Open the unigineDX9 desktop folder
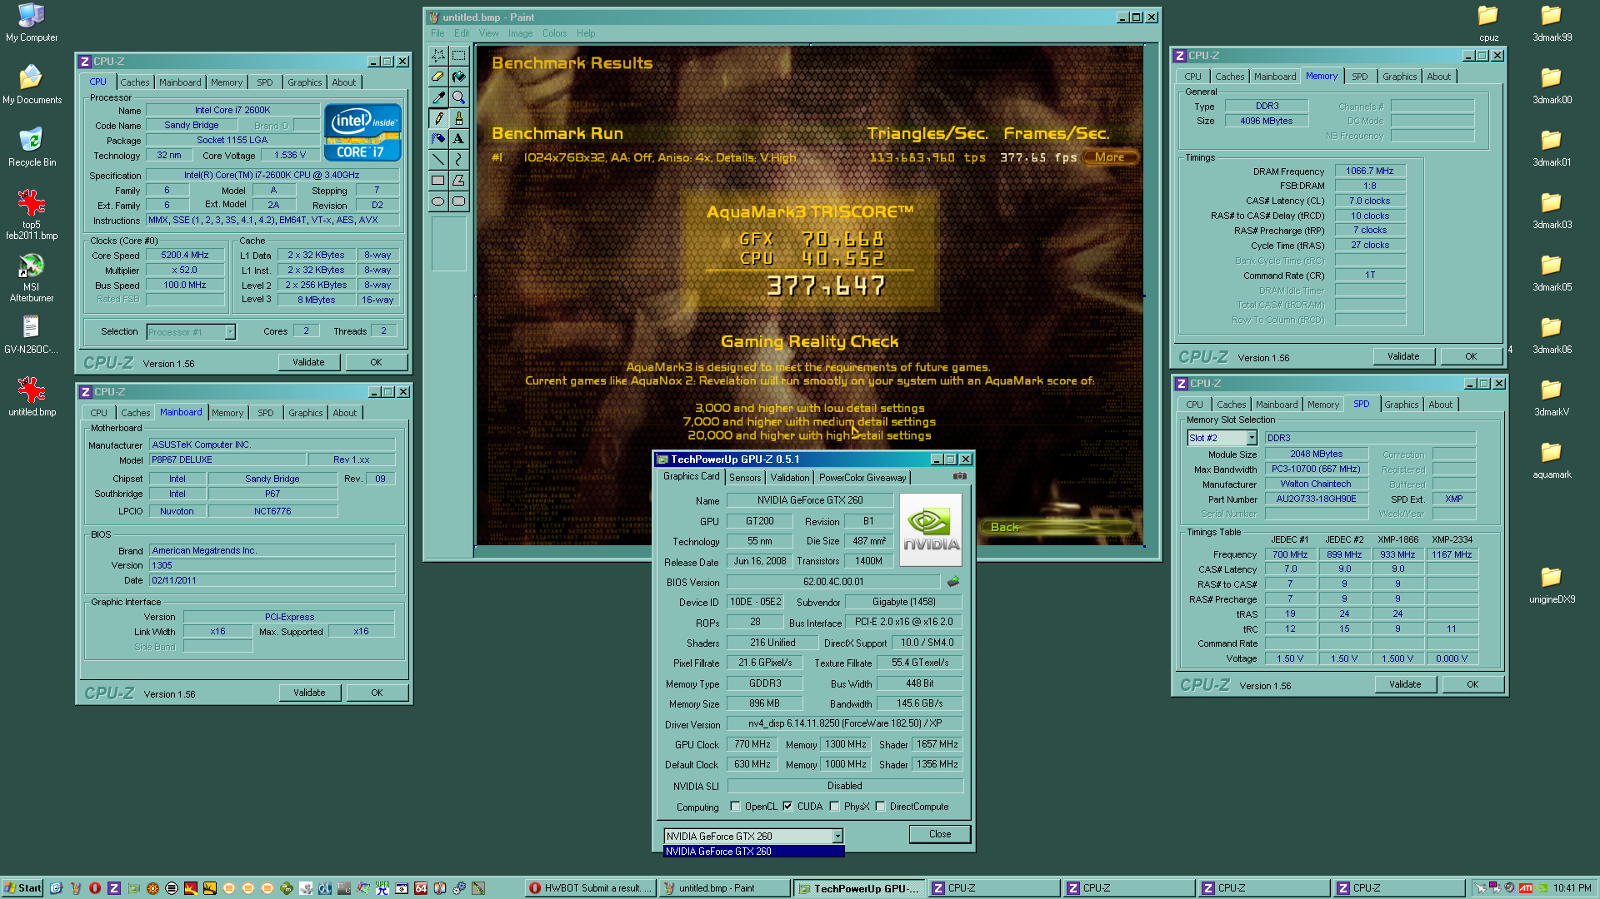Viewport: 1600px width, 899px height. coord(1551,585)
